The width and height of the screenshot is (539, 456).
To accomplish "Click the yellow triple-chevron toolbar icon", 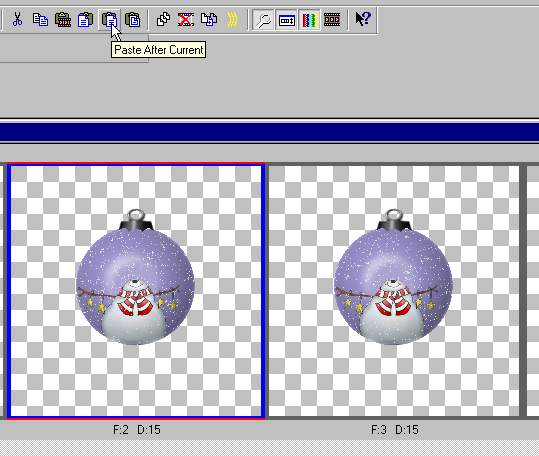I will pos(232,20).
